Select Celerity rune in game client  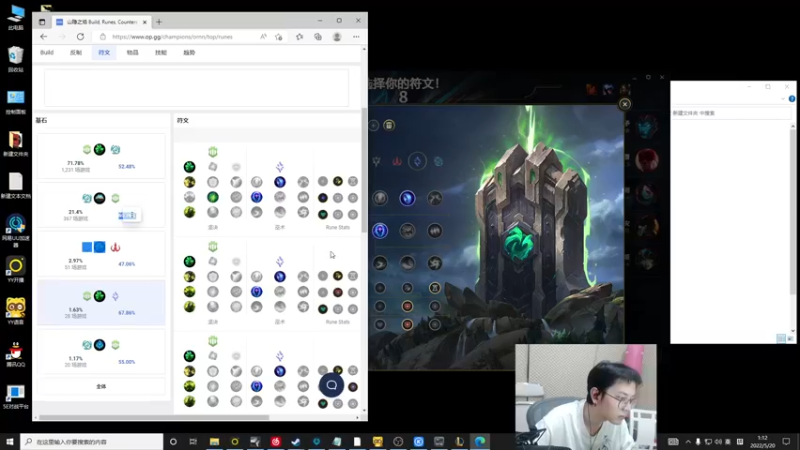tap(407, 231)
